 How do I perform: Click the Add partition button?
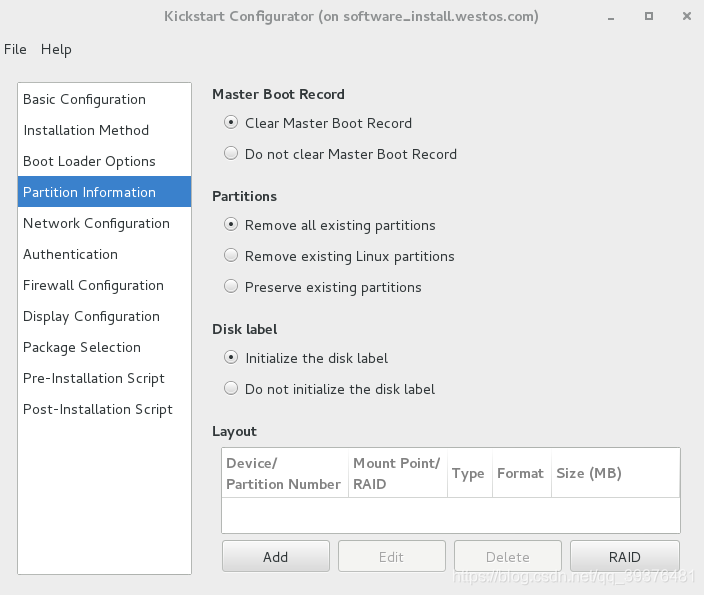276,556
